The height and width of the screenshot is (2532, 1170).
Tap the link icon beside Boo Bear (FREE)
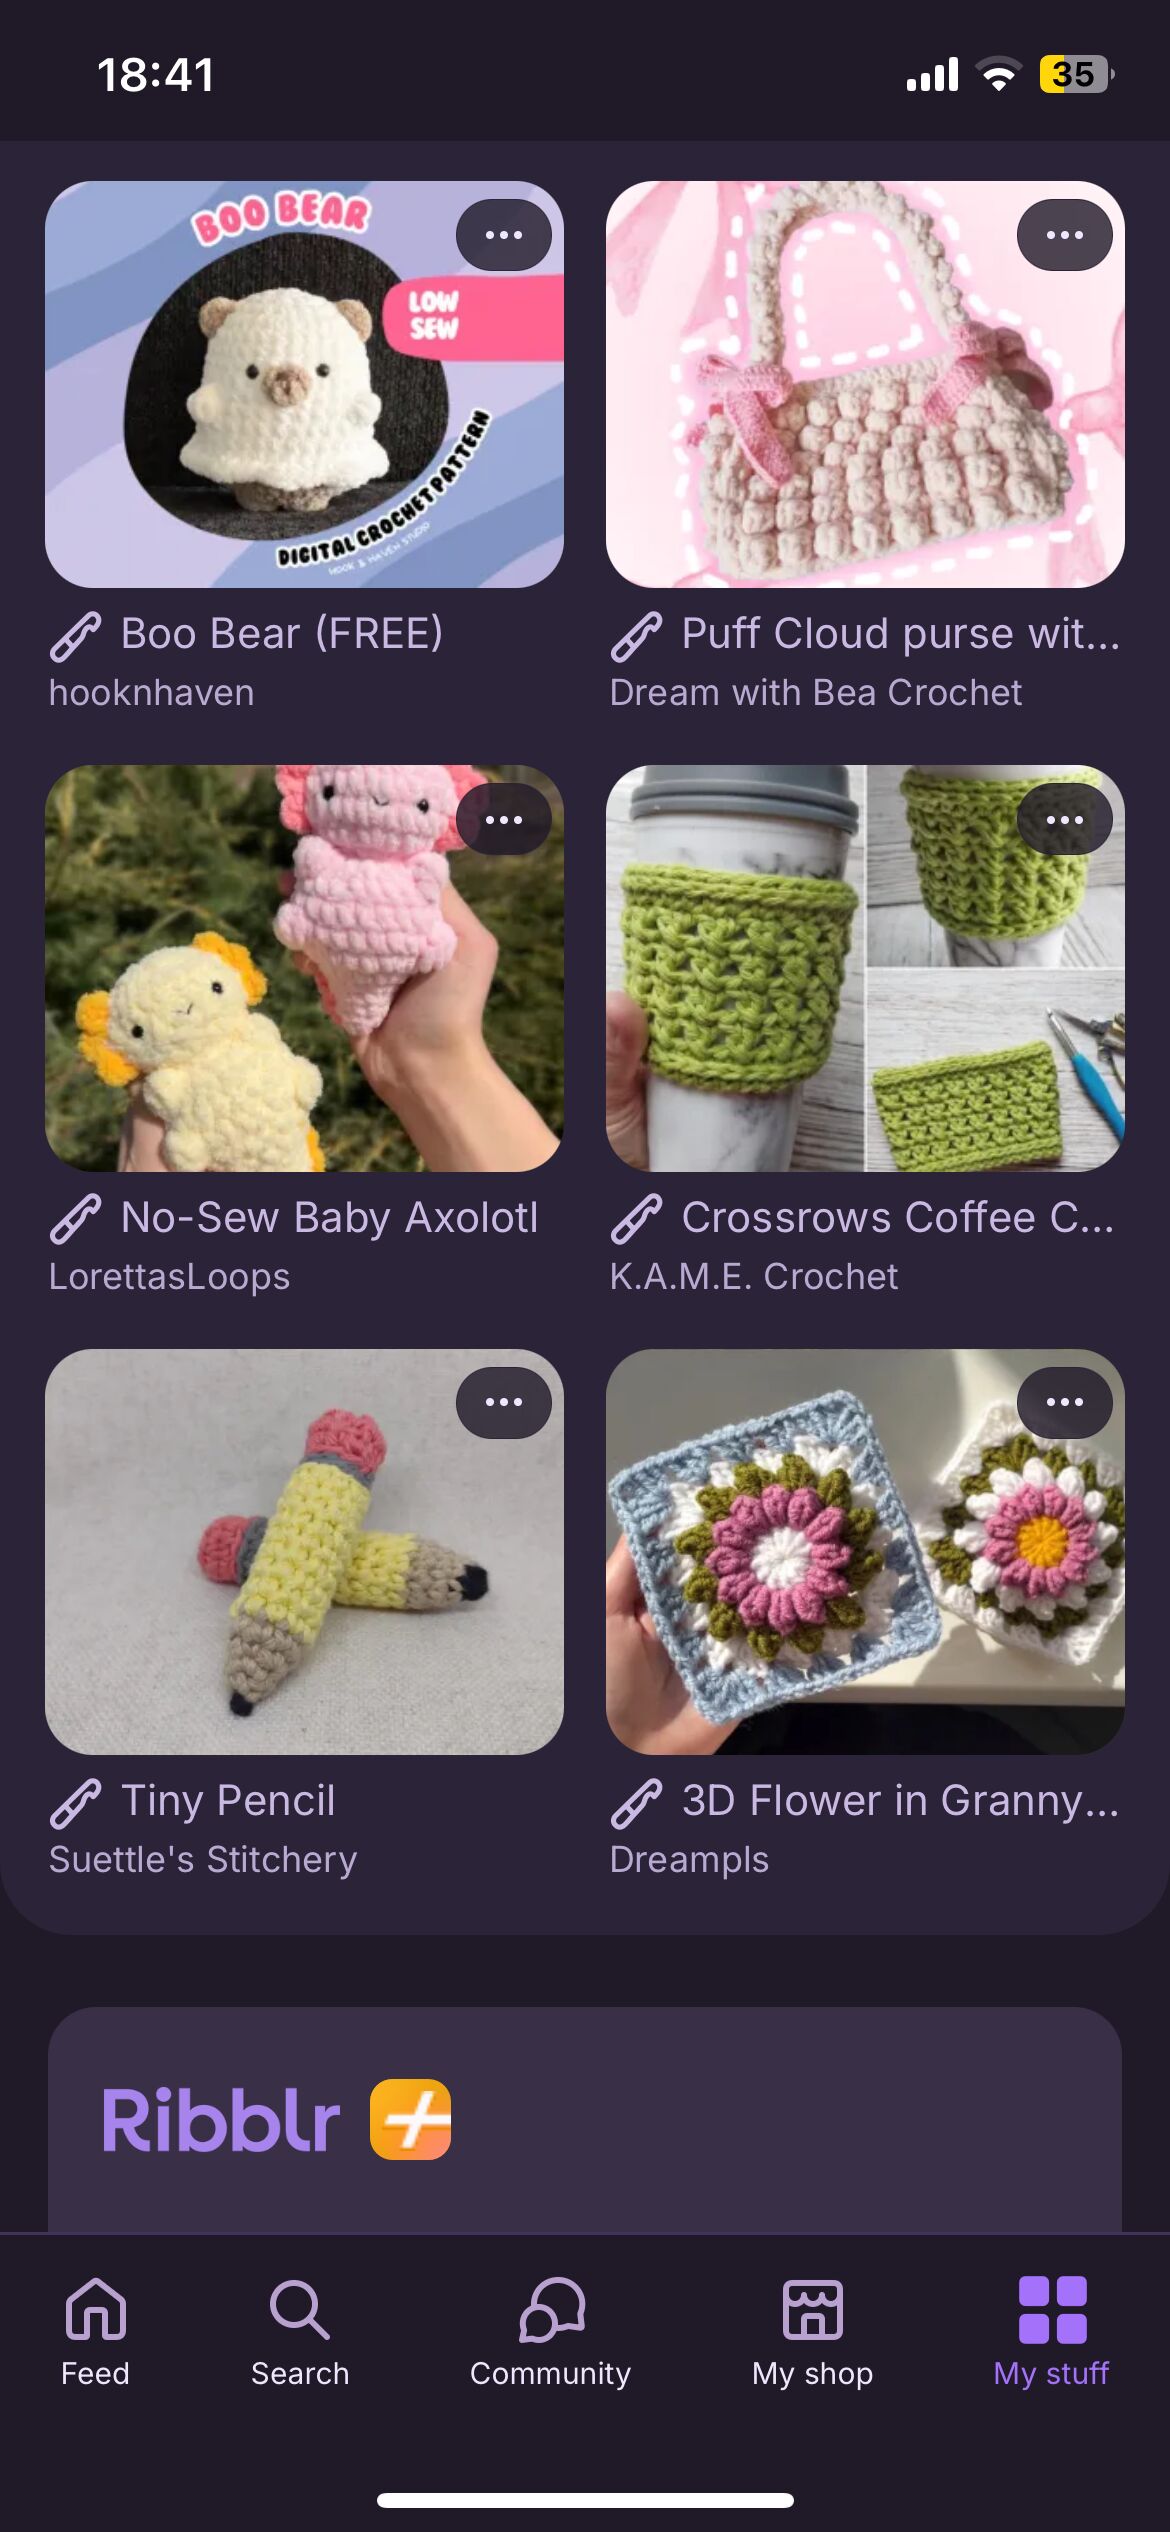click(x=76, y=637)
